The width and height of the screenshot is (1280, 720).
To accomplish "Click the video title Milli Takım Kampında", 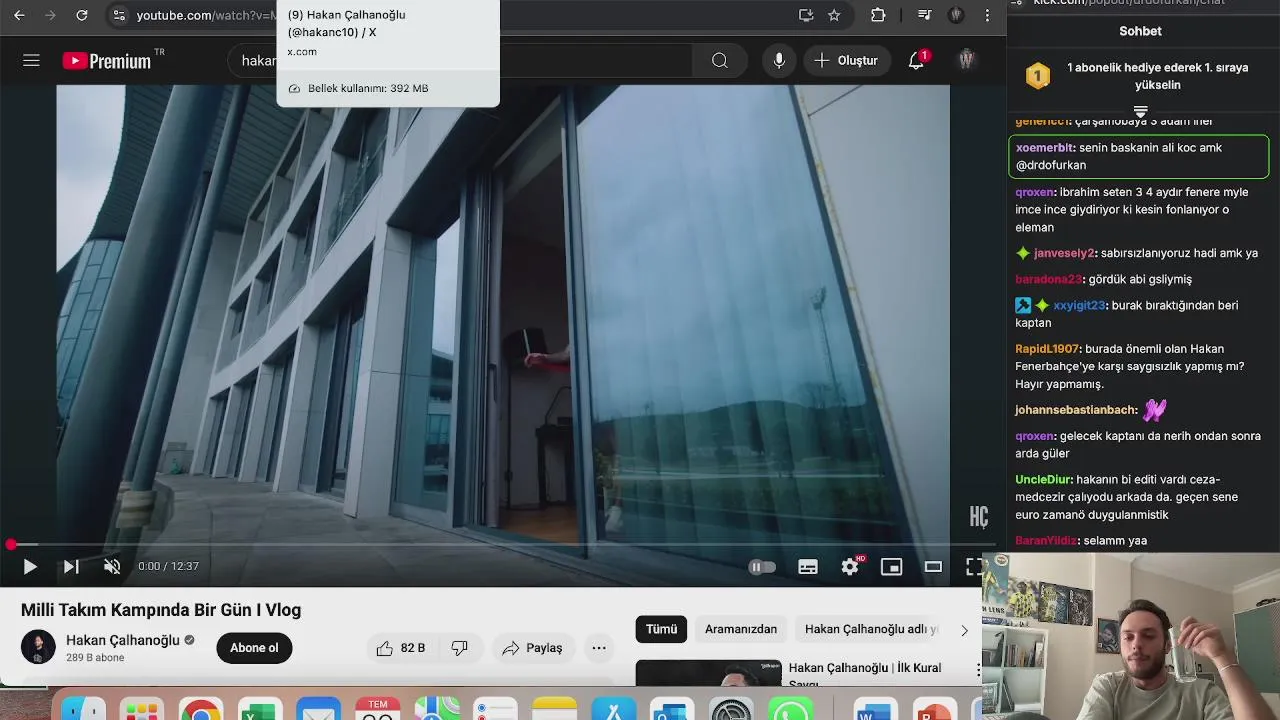I will pos(161,610).
